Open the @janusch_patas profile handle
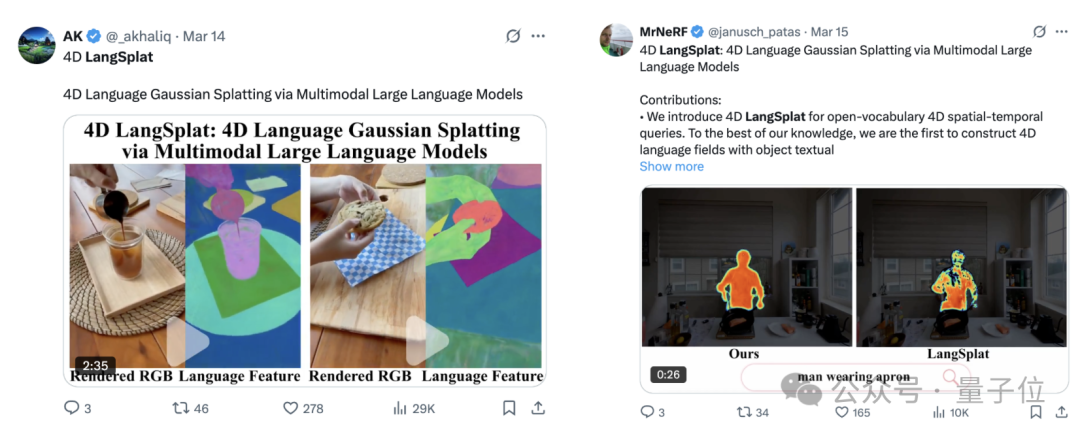The height and width of the screenshot is (434, 1080). [x=755, y=32]
